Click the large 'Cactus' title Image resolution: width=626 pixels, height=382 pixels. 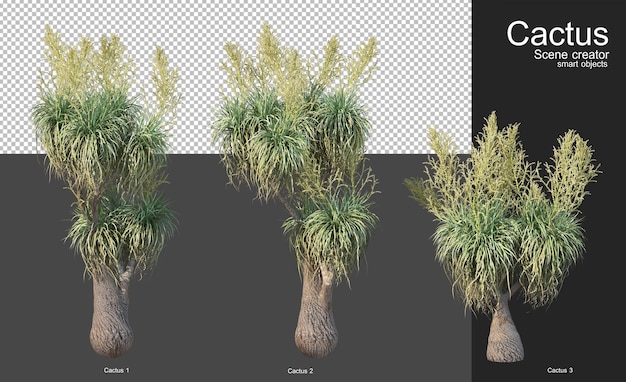coord(557,34)
